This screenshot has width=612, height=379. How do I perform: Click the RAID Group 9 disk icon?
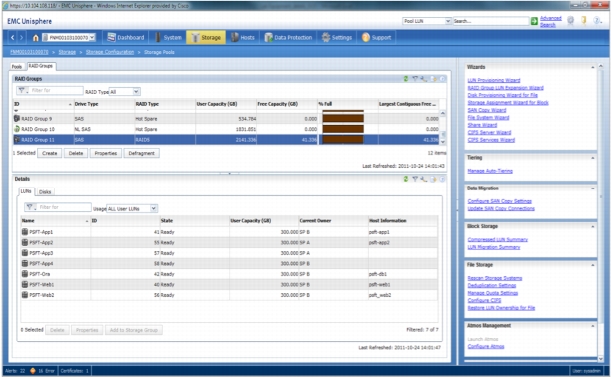point(17,118)
